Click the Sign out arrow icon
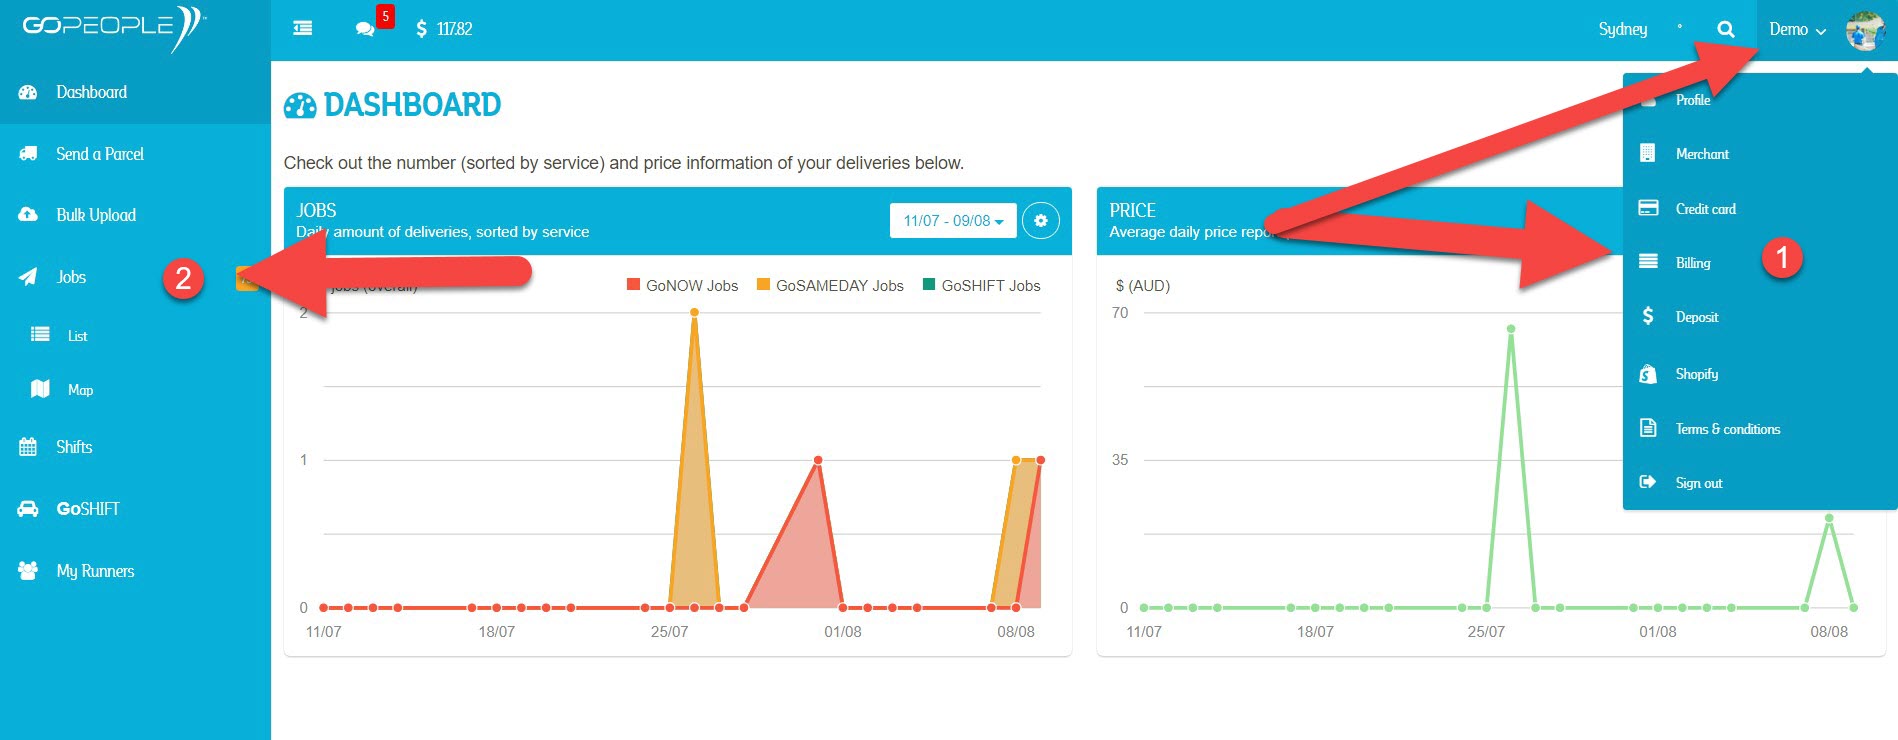 click(x=1648, y=482)
